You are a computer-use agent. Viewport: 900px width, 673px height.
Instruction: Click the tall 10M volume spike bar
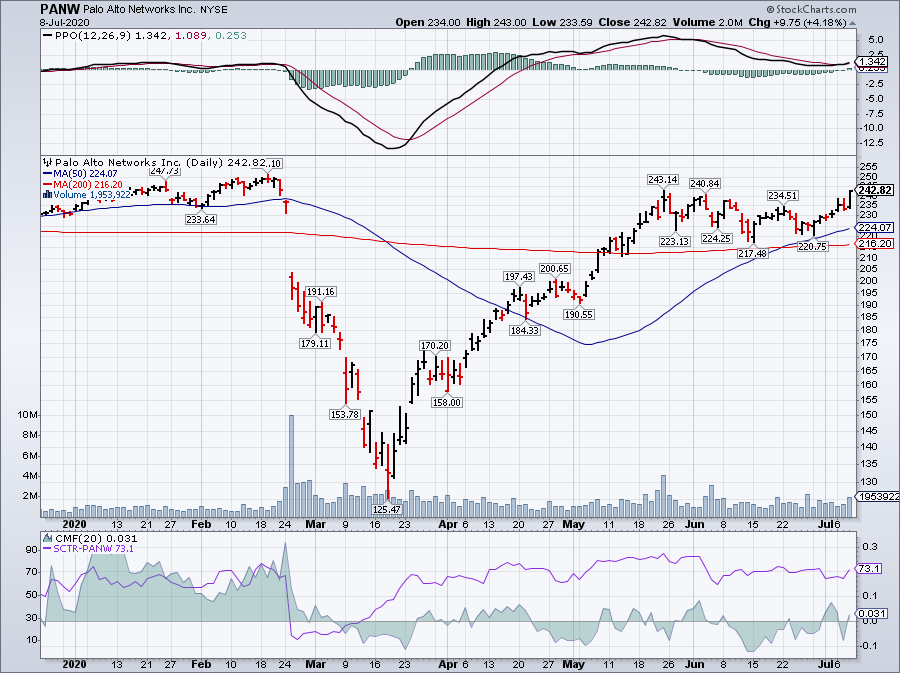(x=291, y=466)
